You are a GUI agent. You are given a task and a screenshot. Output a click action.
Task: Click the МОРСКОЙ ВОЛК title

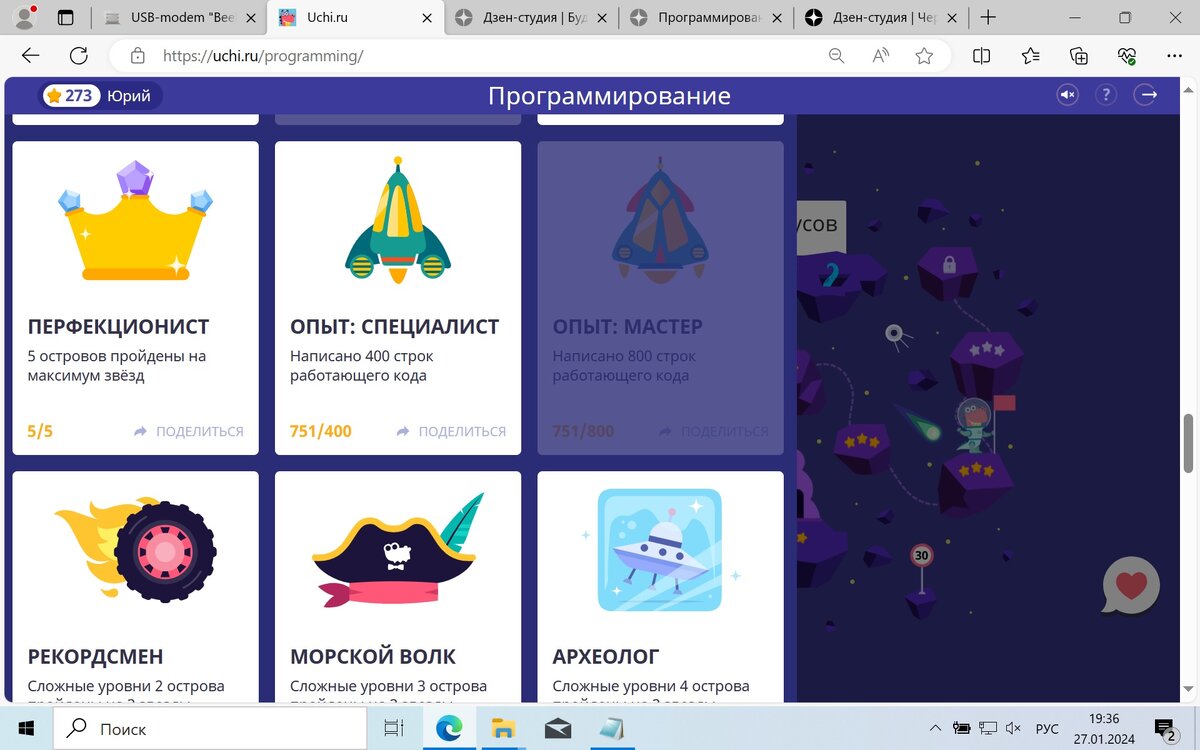click(x=373, y=657)
